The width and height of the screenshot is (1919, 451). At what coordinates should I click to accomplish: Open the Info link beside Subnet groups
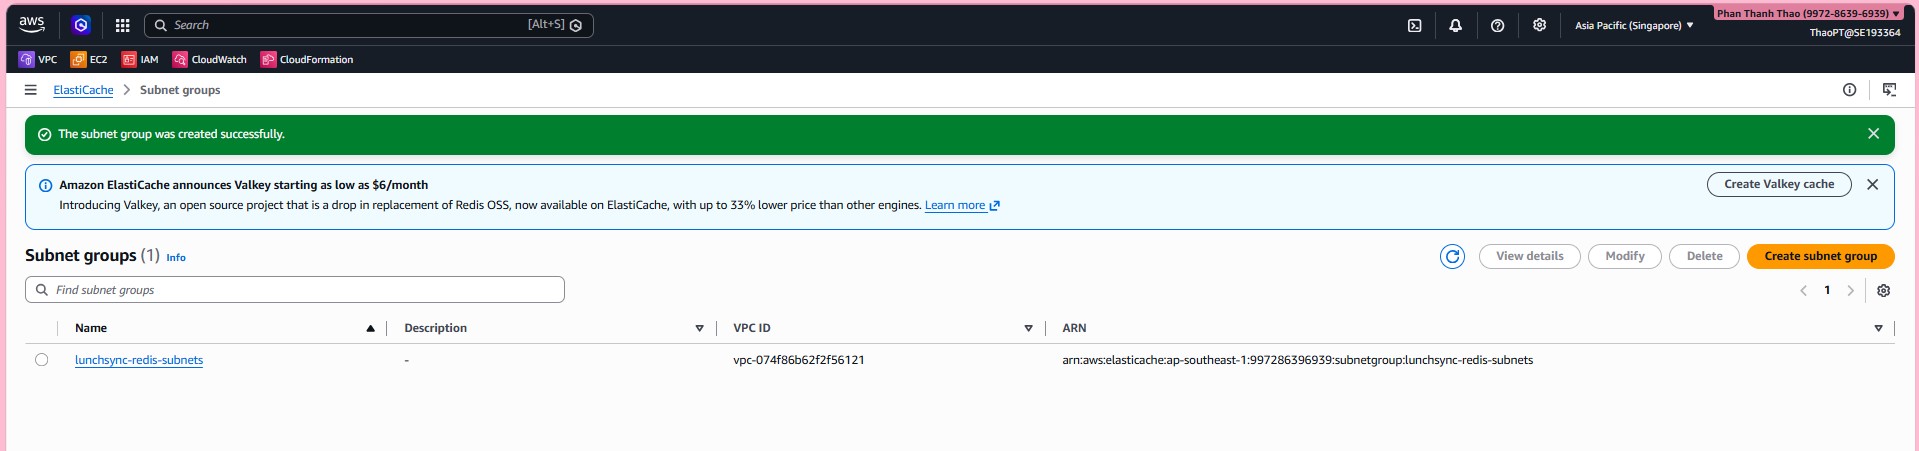176,258
